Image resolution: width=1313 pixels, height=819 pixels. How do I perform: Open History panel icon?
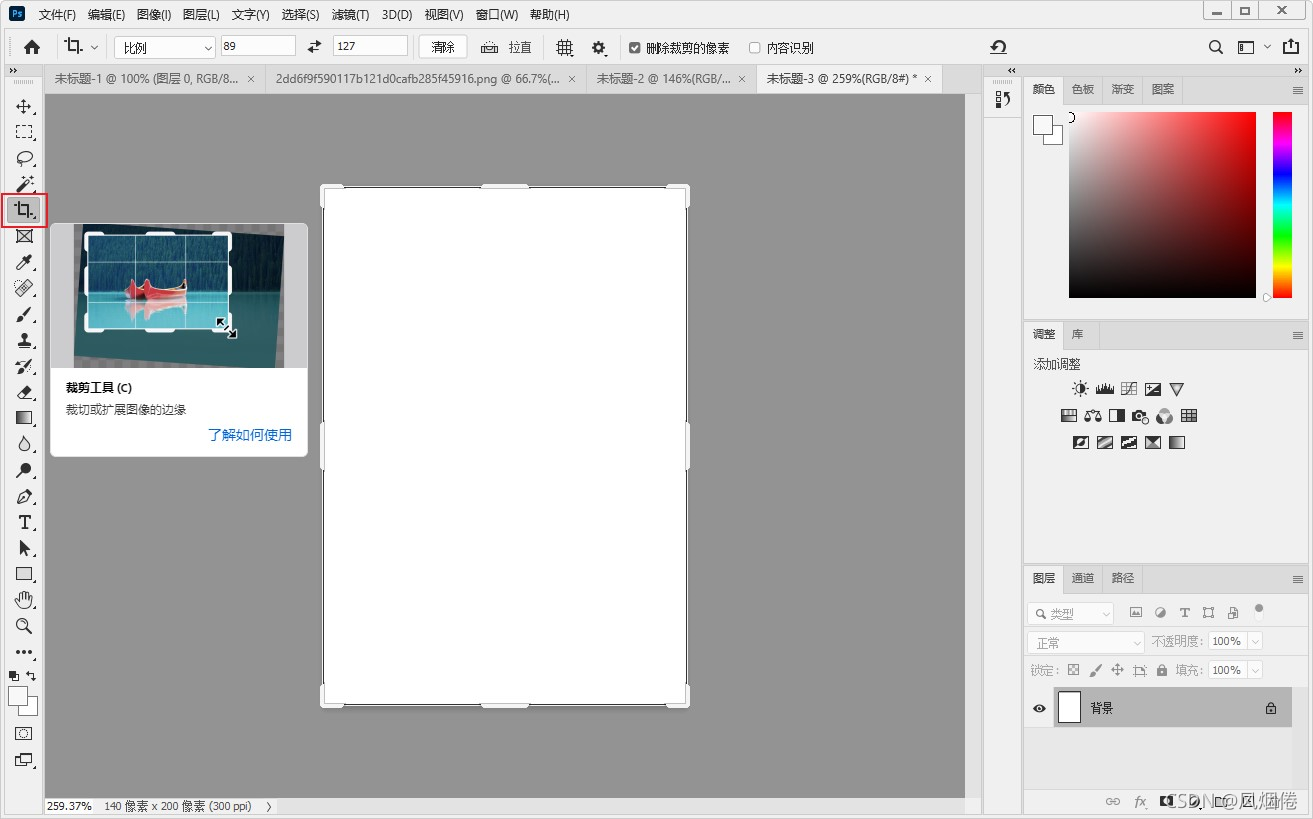tap(1003, 99)
